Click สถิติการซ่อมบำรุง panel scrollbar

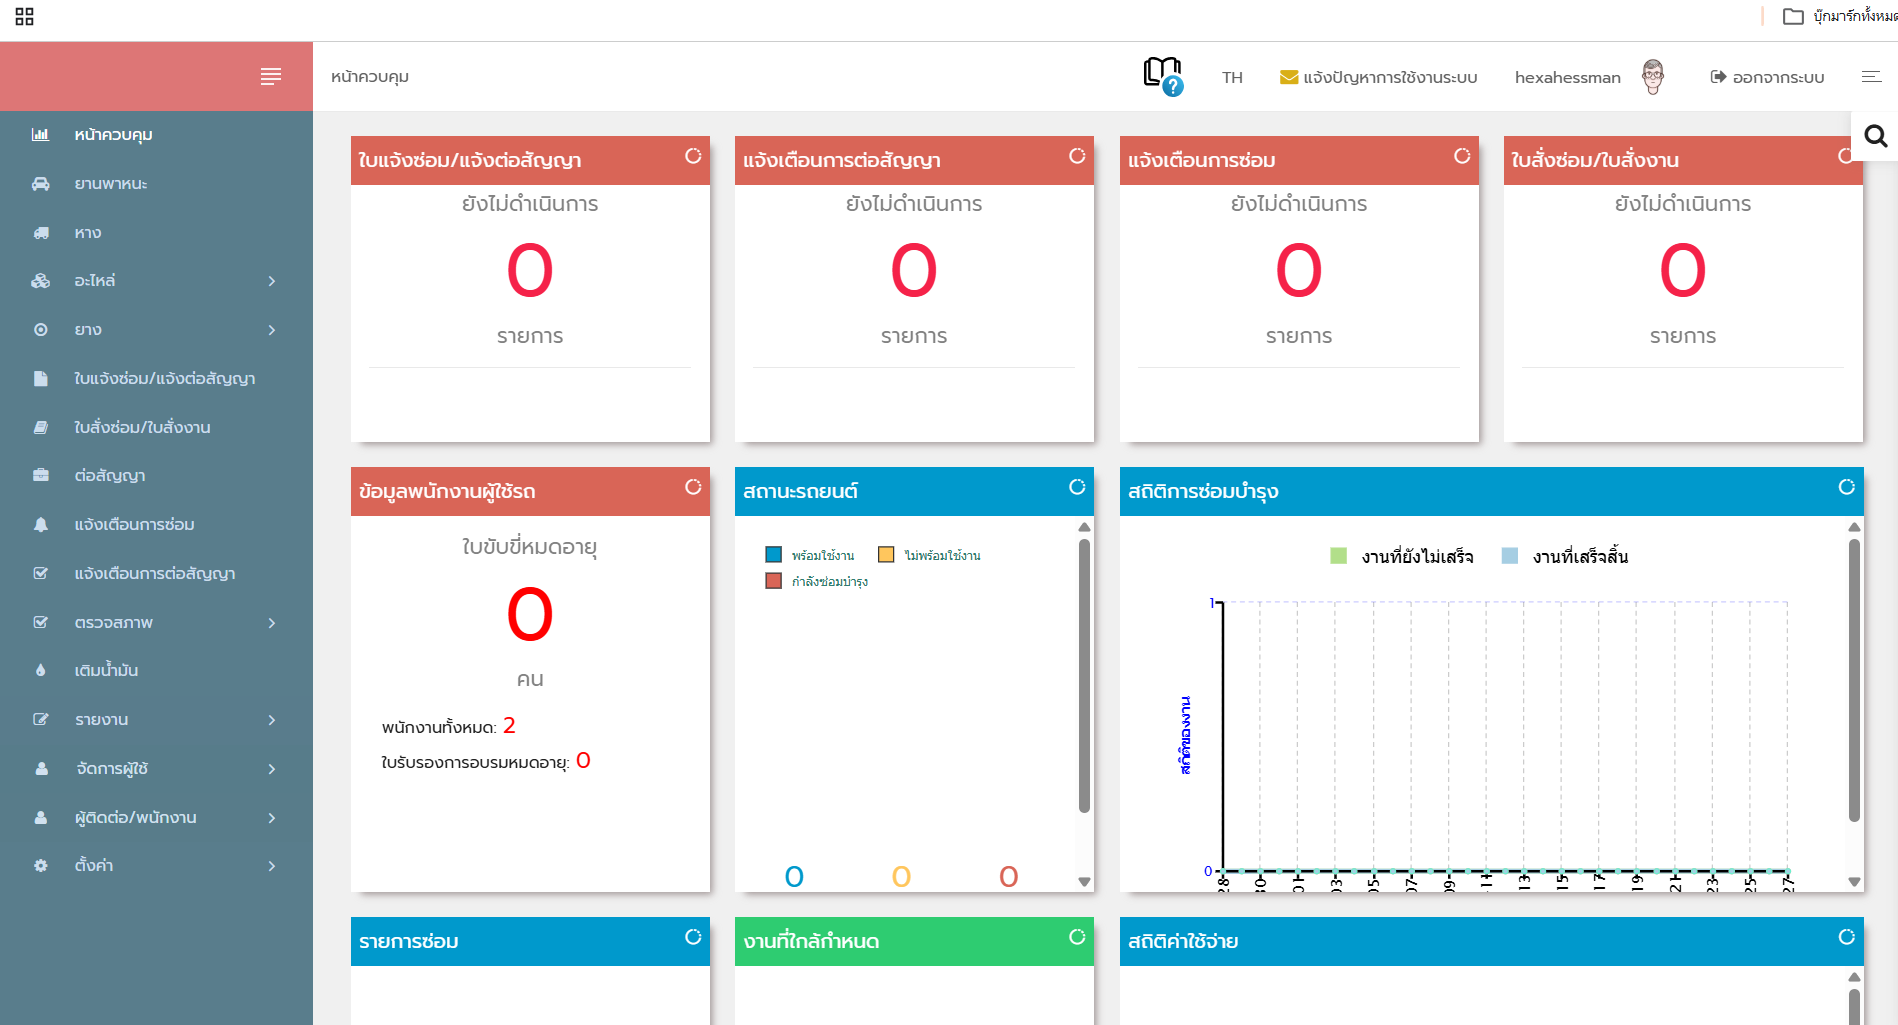point(1854,680)
